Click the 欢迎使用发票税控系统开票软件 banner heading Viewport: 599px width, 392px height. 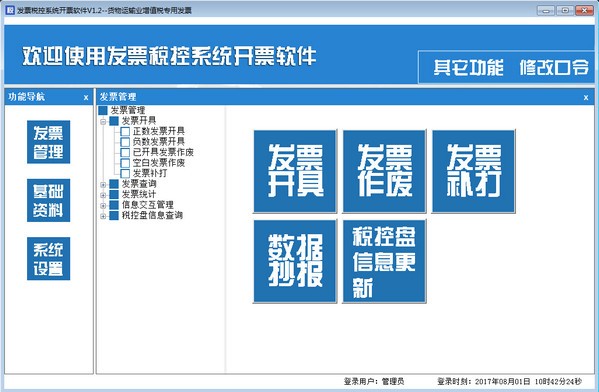click(x=169, y=57)
